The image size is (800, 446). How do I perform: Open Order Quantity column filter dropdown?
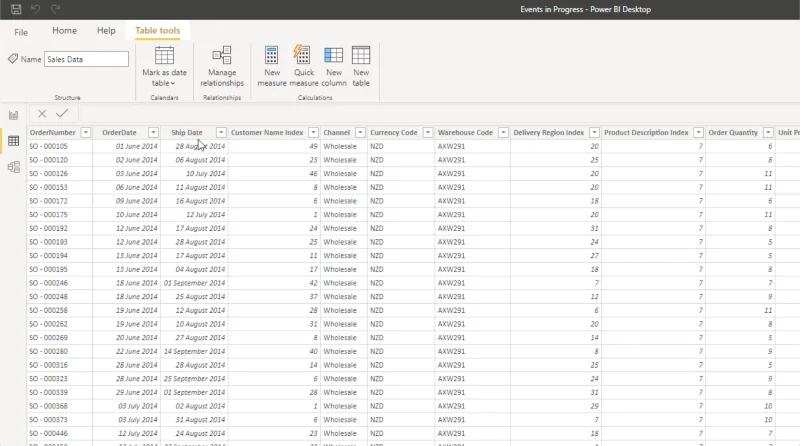pos(767,133)
